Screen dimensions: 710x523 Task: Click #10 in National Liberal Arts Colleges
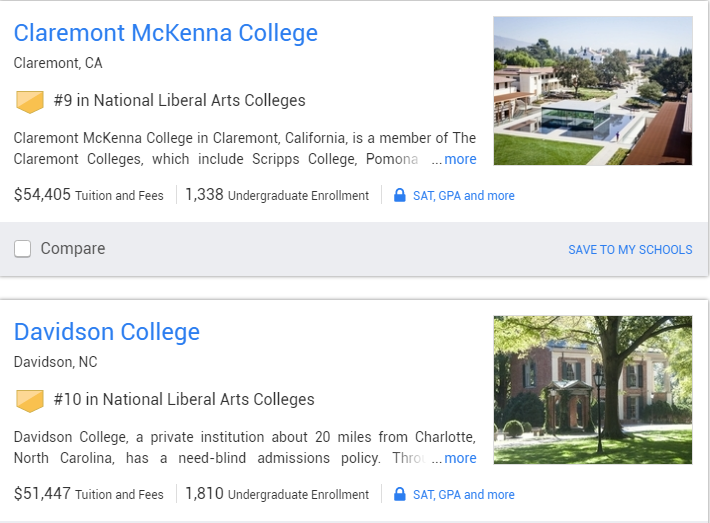click(x=184, y=400)
